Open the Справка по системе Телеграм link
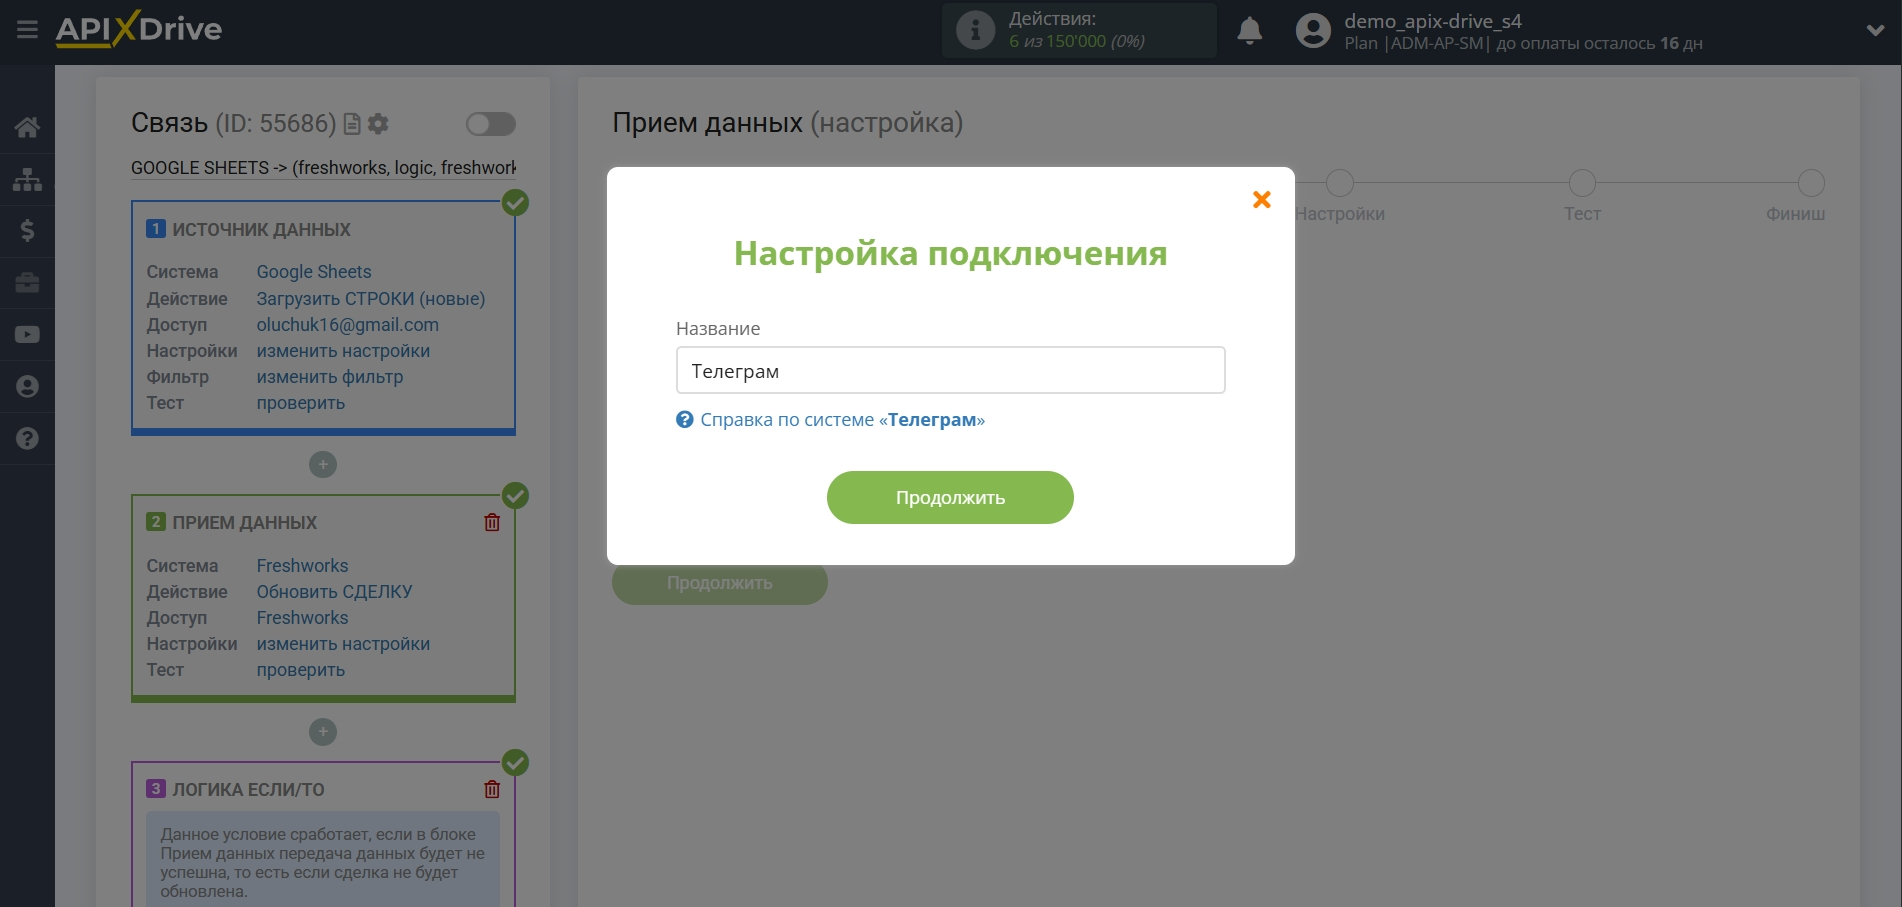 click(x=841, y=420)
